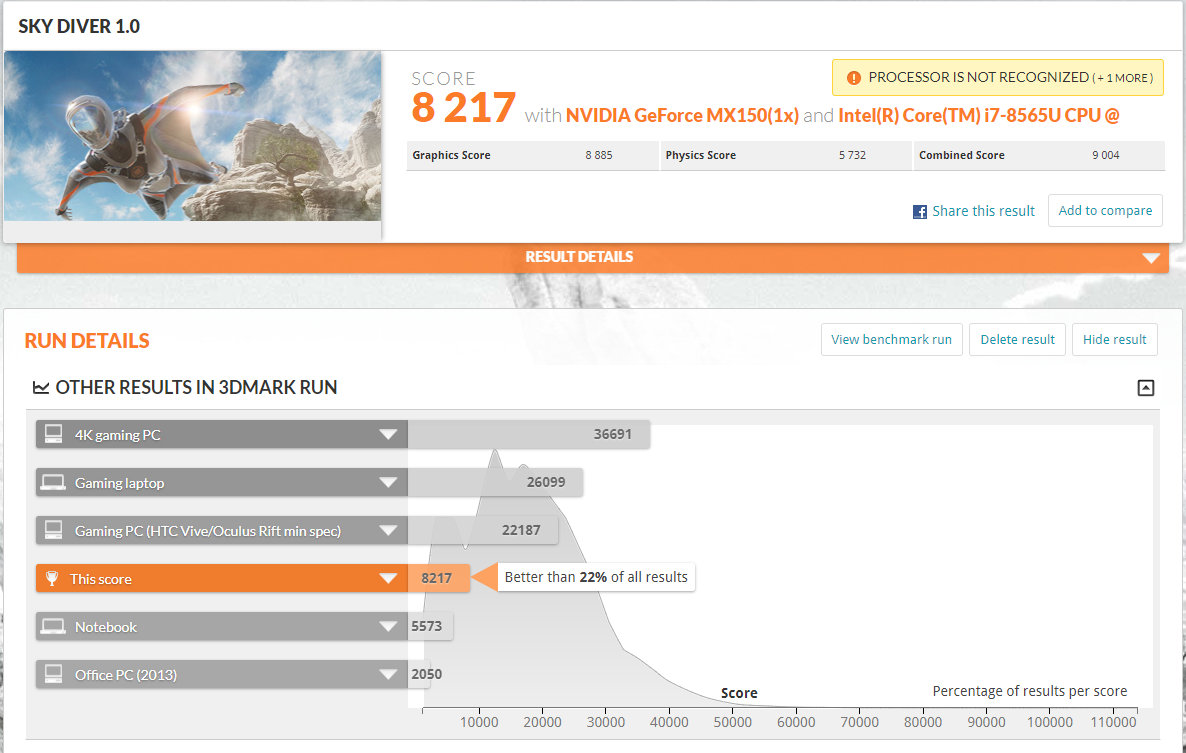Click the trophy icon on This score row
This screenshot has height=753, width=1186.
[52, 578]
